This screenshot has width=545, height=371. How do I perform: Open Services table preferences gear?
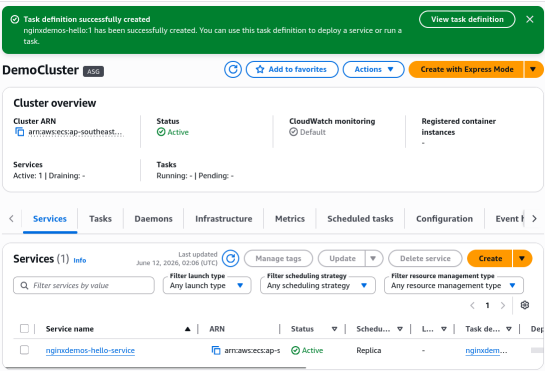pos(524,305)
